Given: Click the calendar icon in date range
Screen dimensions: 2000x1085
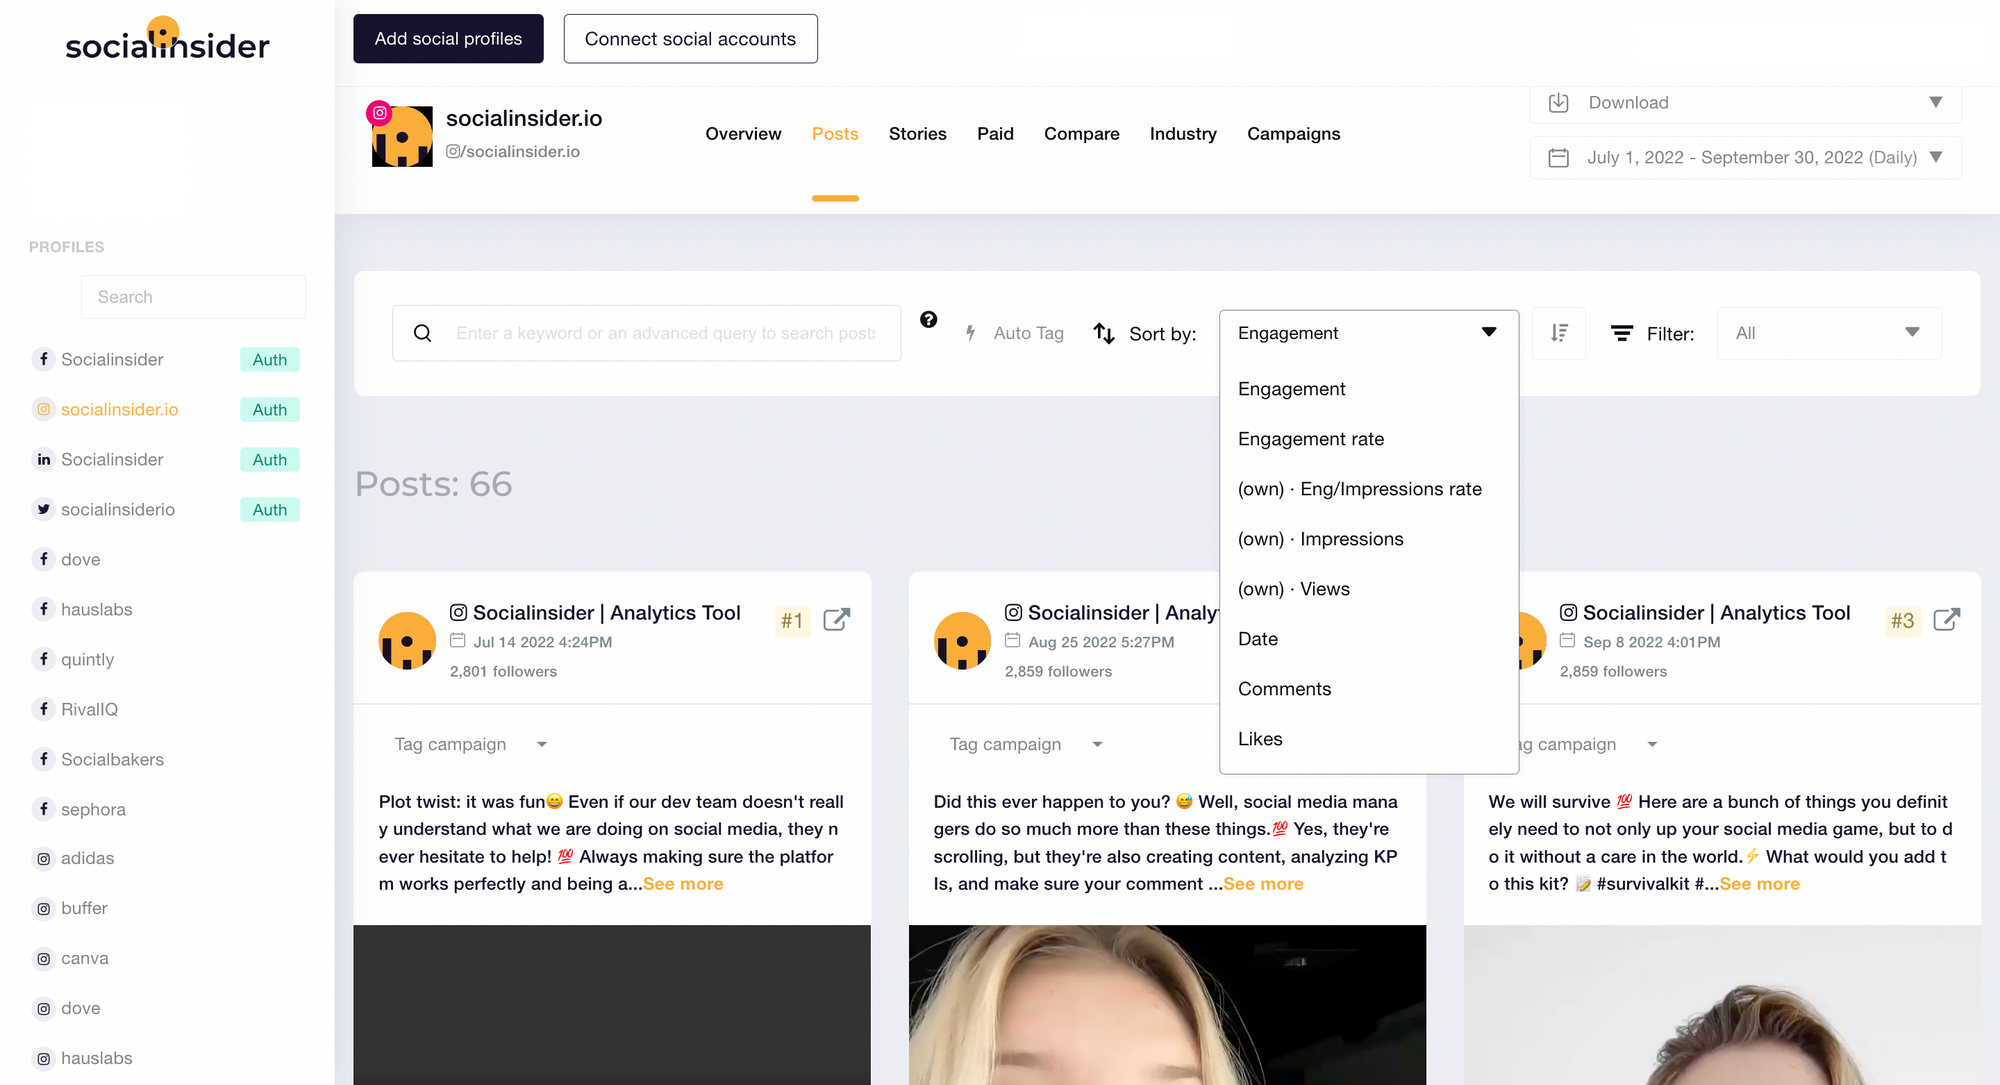Looking at the screenshot, I should pyautogui.click(x=1558, y=157).
